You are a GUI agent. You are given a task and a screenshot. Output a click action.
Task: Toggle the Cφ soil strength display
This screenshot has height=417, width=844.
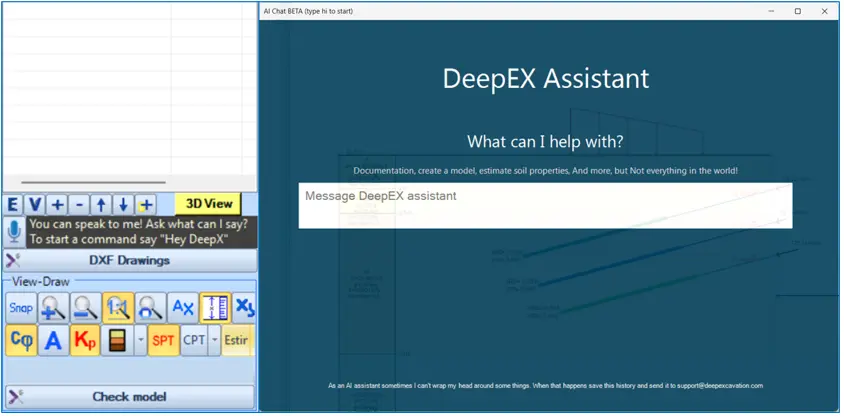point(21,341)
